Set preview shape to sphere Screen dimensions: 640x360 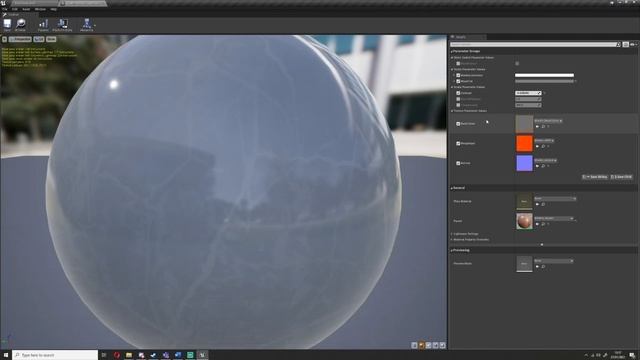421,345
